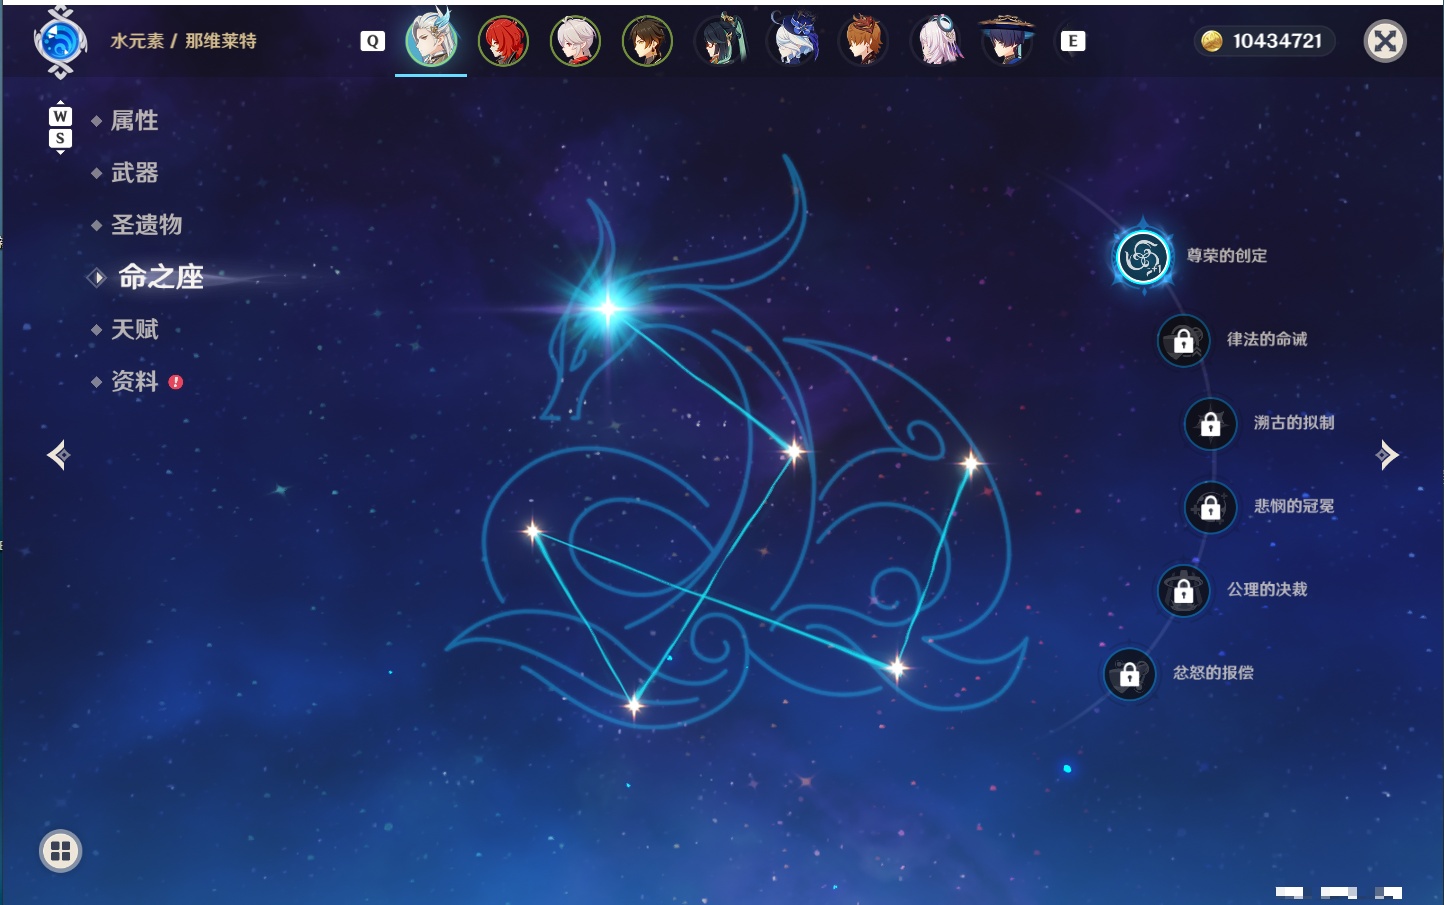1444x905 pixels.
Task: Open the locked 律法的命诫 constellation node
Action: (1183, 341)
